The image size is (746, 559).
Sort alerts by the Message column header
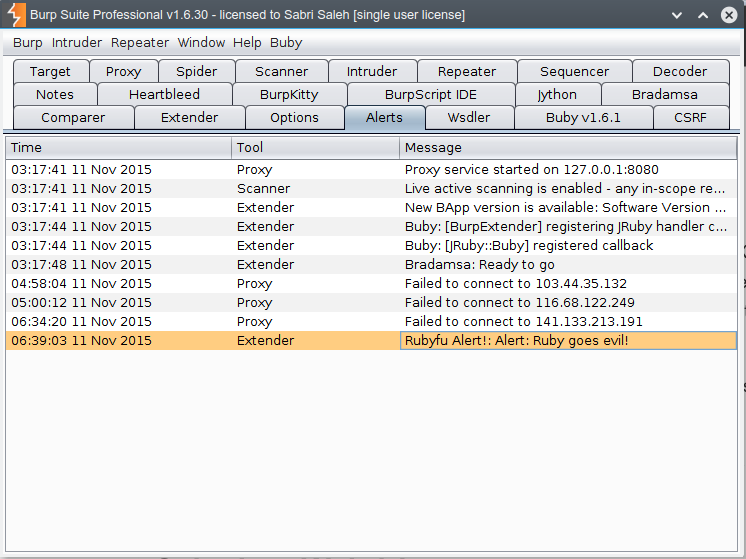click(x=567, y=148)
